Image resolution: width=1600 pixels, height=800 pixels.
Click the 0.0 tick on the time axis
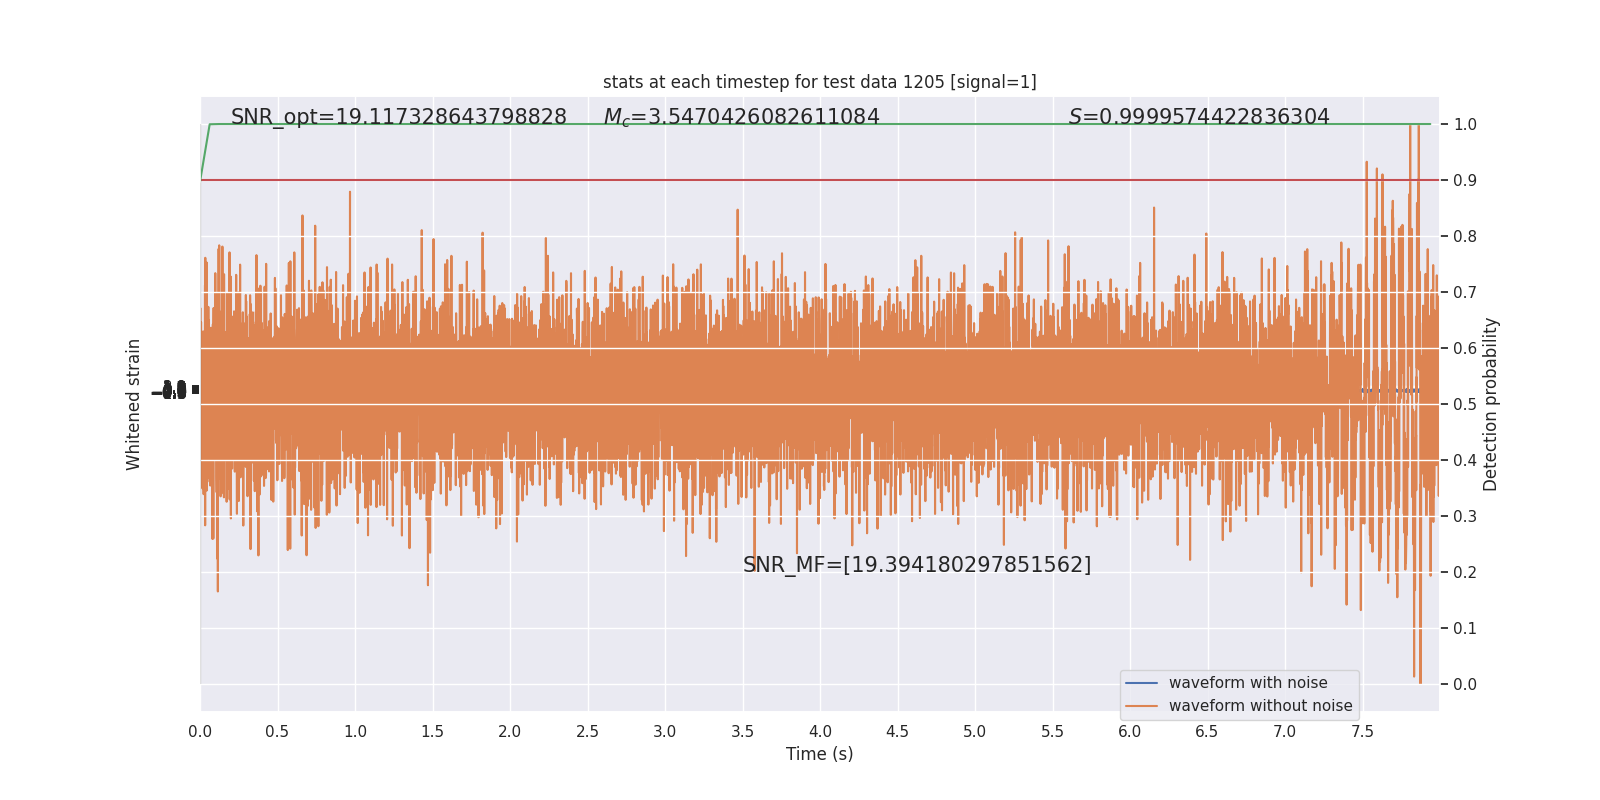200,731
